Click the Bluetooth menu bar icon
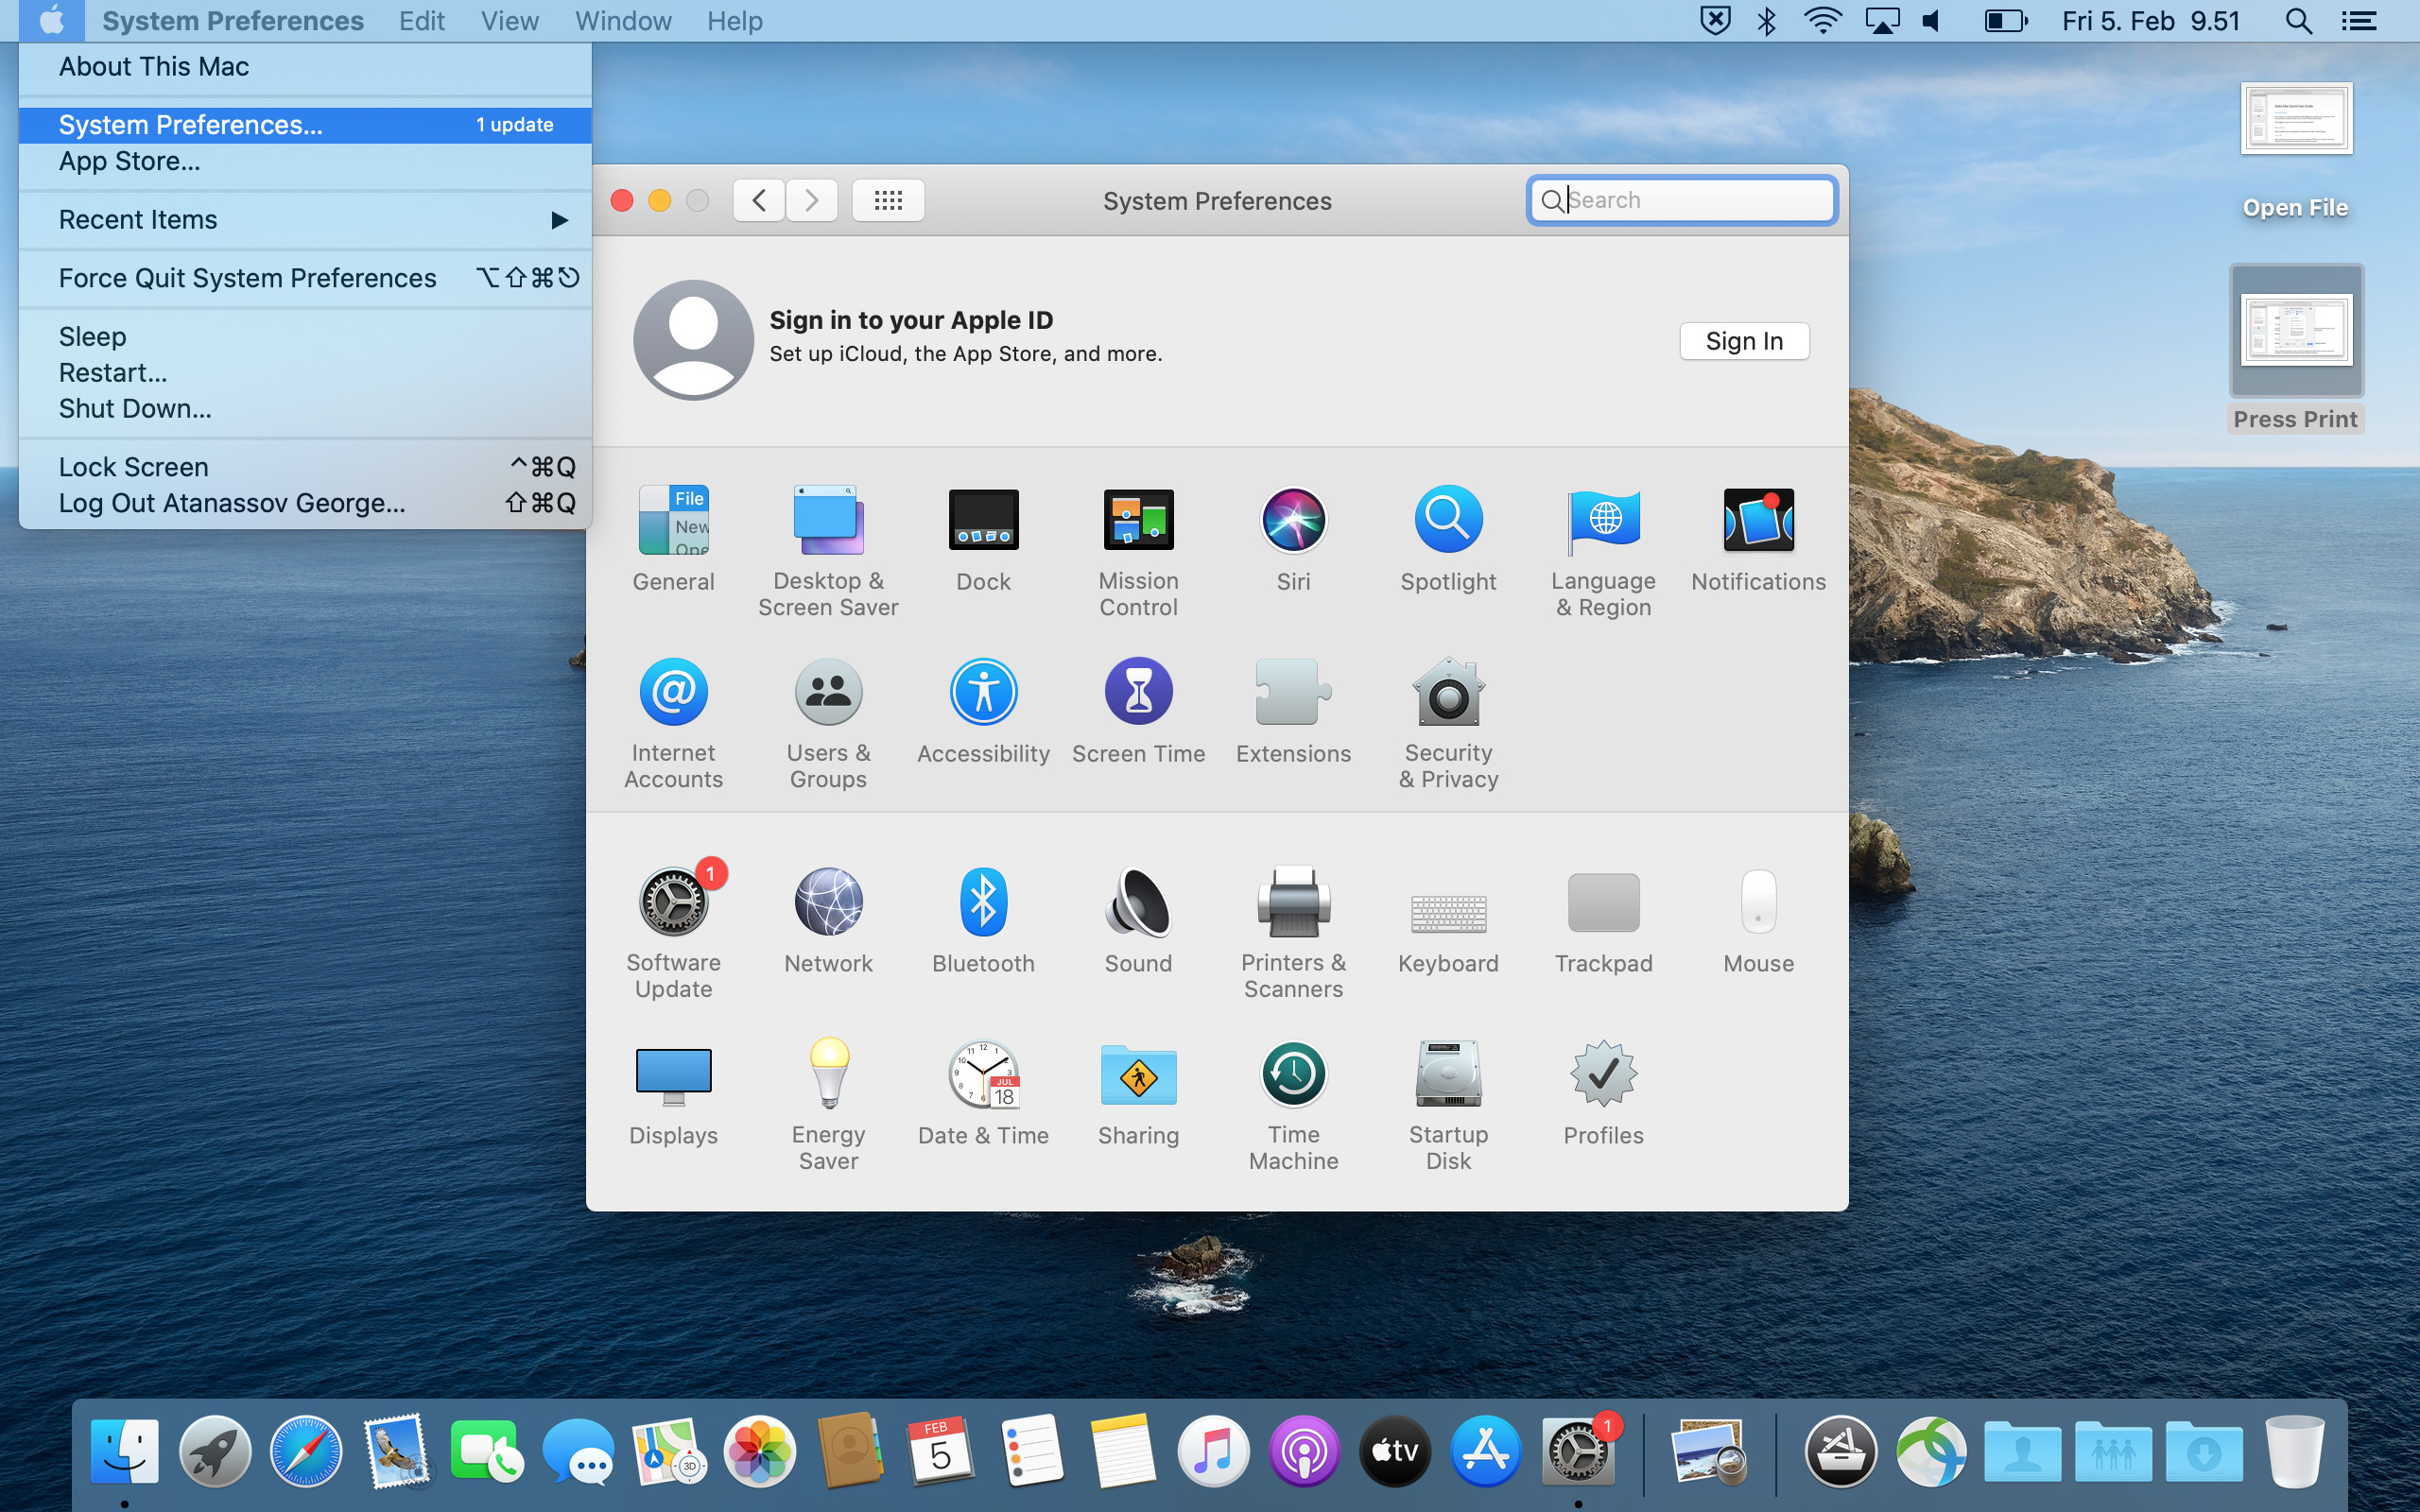This screenshot has width=2420, height=1512. click(1767, 21)
